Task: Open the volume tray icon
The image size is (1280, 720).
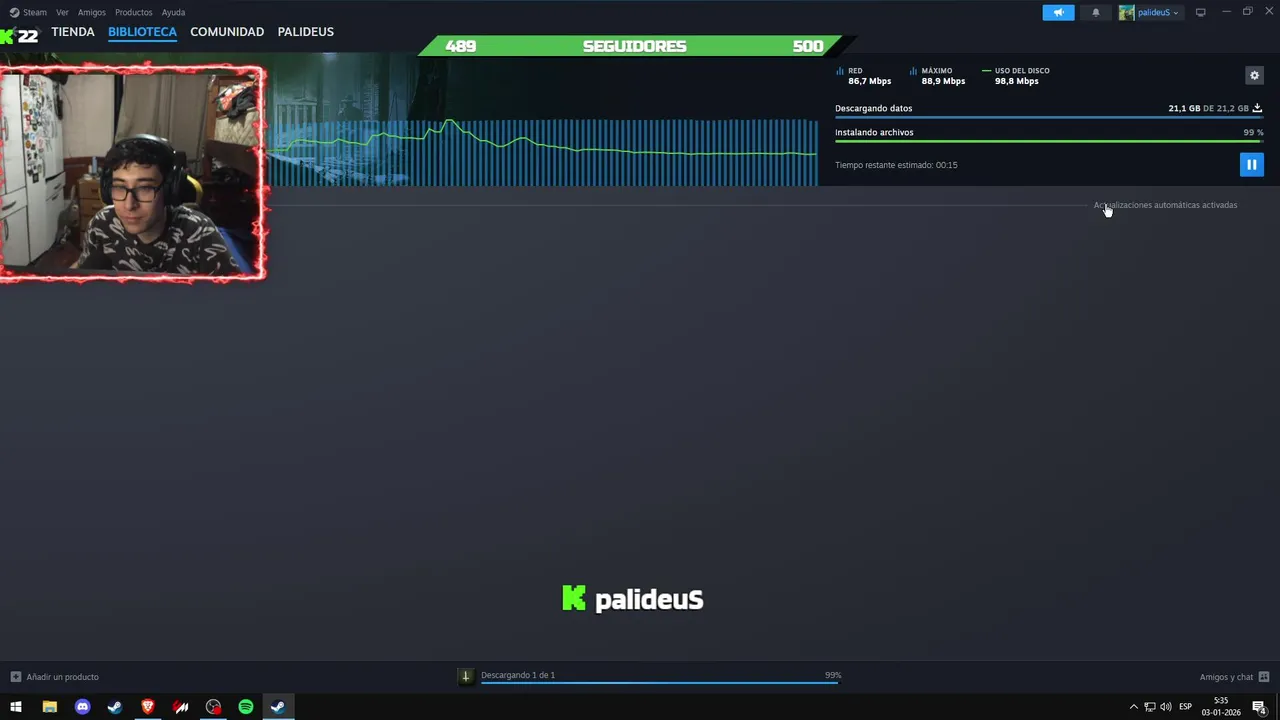Action: 1165,707
